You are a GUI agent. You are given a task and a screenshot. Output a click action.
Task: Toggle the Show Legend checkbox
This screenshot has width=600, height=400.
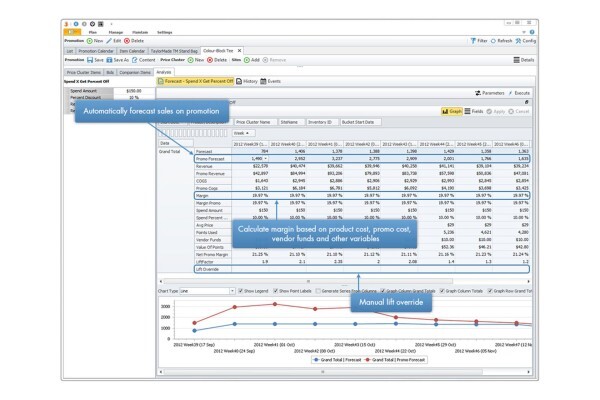point(241,291)
